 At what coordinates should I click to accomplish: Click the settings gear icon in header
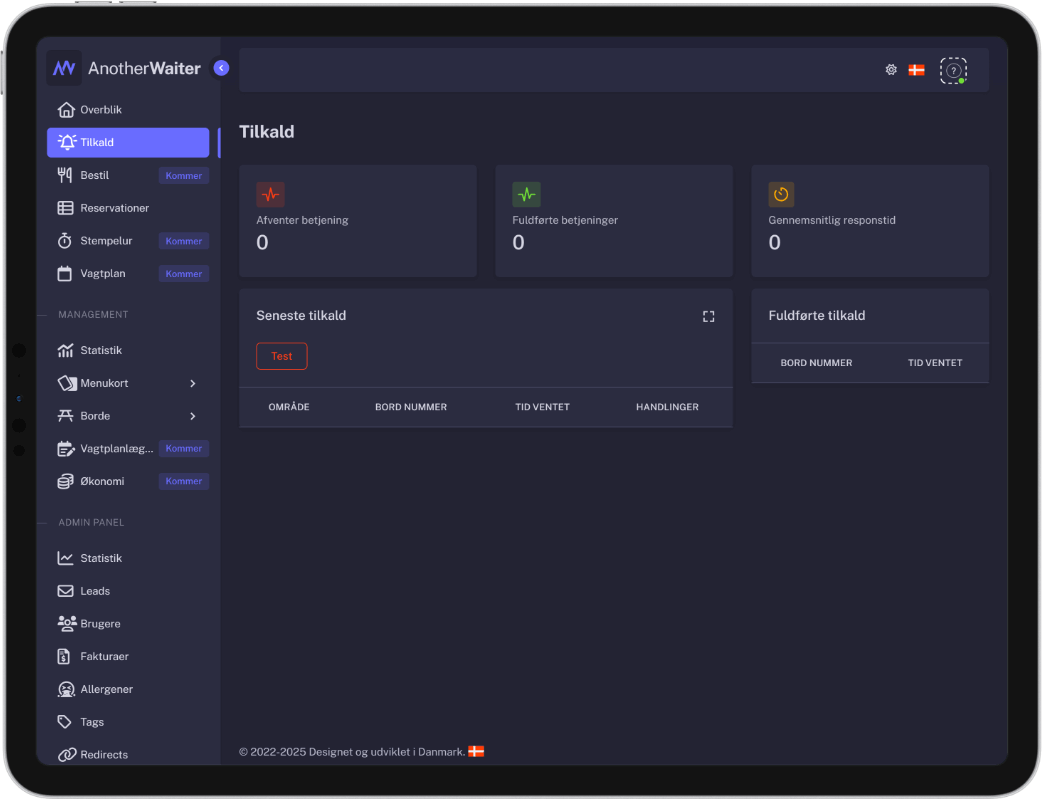(891, 70)
